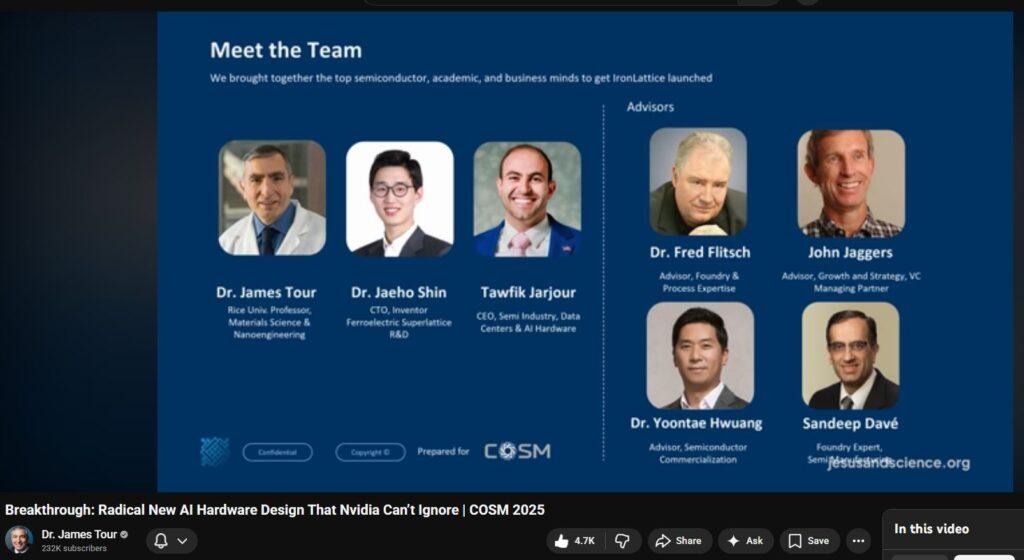
Task: Click the IronLattice lattice logo on slide
Action: pyautogui.click(x=214, y=451)
